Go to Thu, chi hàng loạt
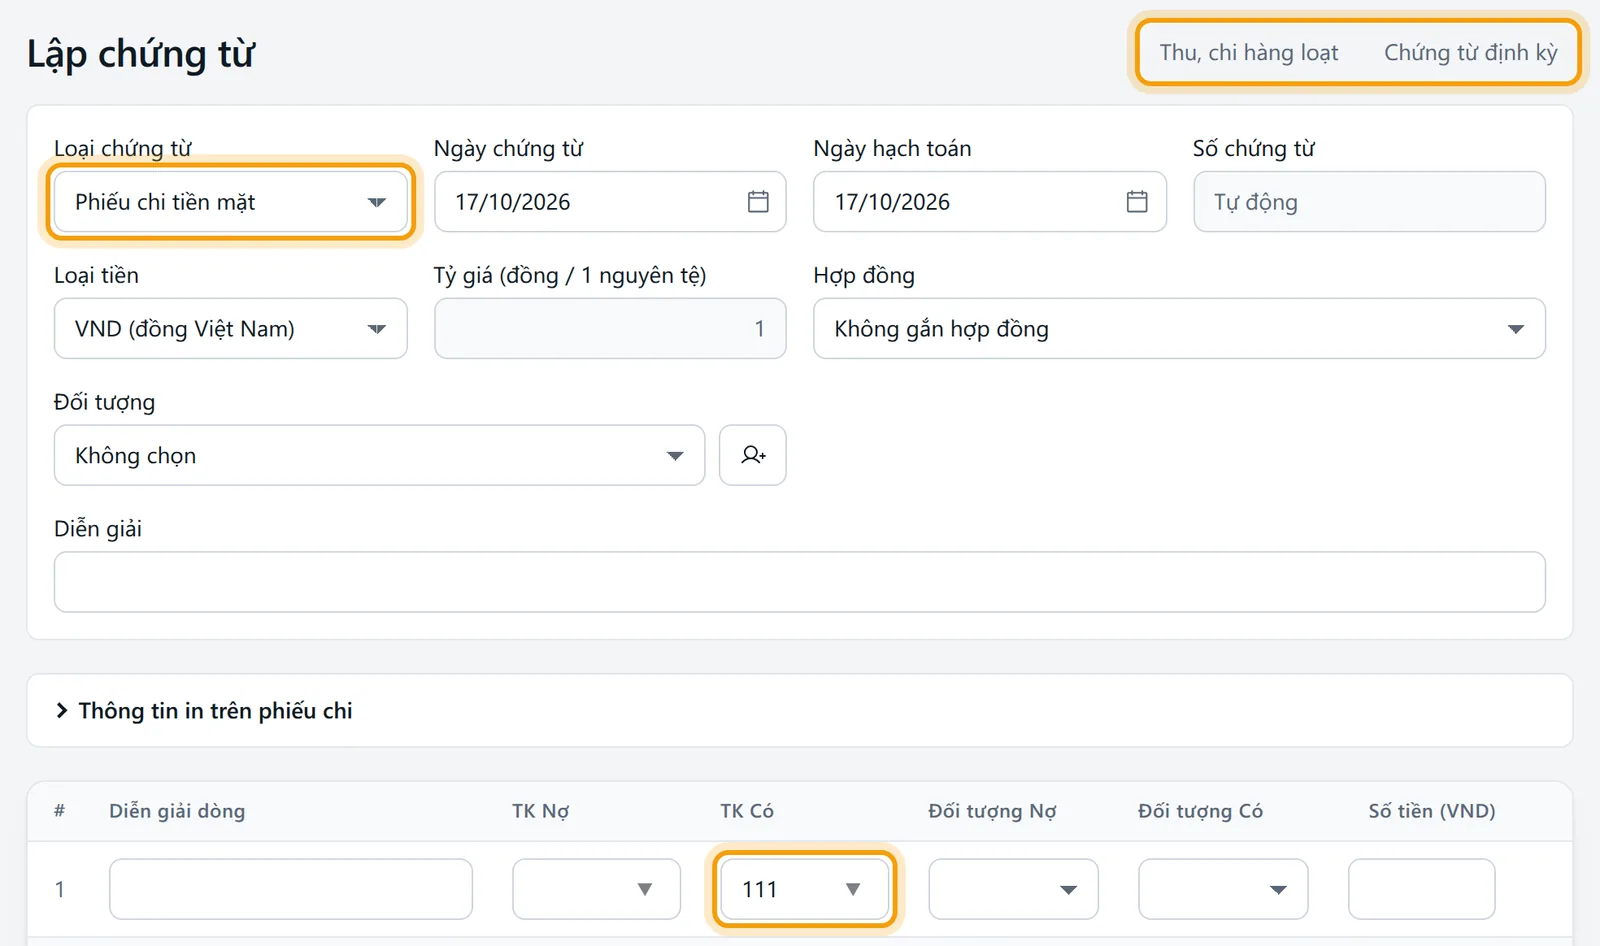Screen dimensions: 1600x946 pyautogui.click(x=1248, y=53)
